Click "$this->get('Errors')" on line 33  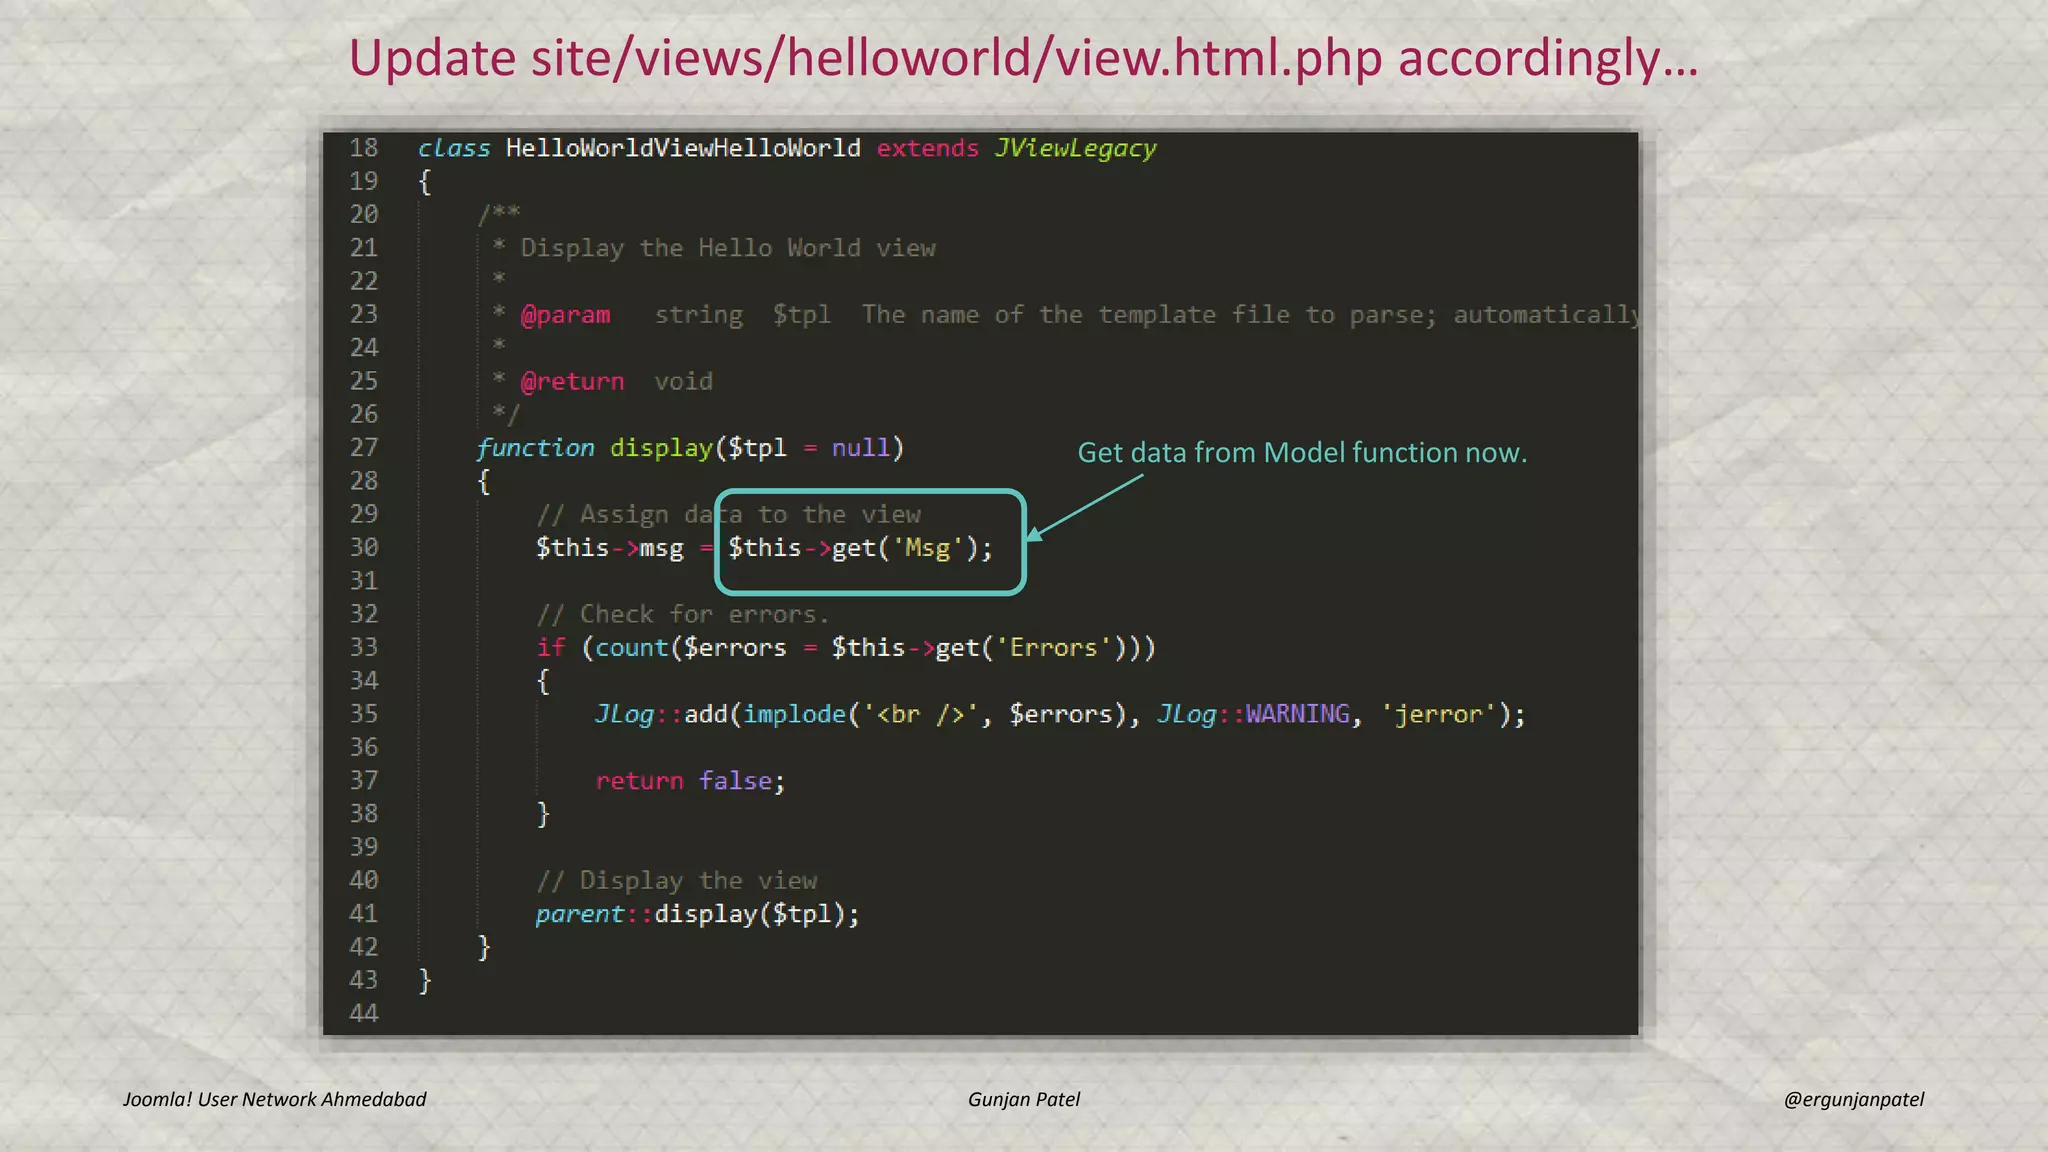point(979,648)
